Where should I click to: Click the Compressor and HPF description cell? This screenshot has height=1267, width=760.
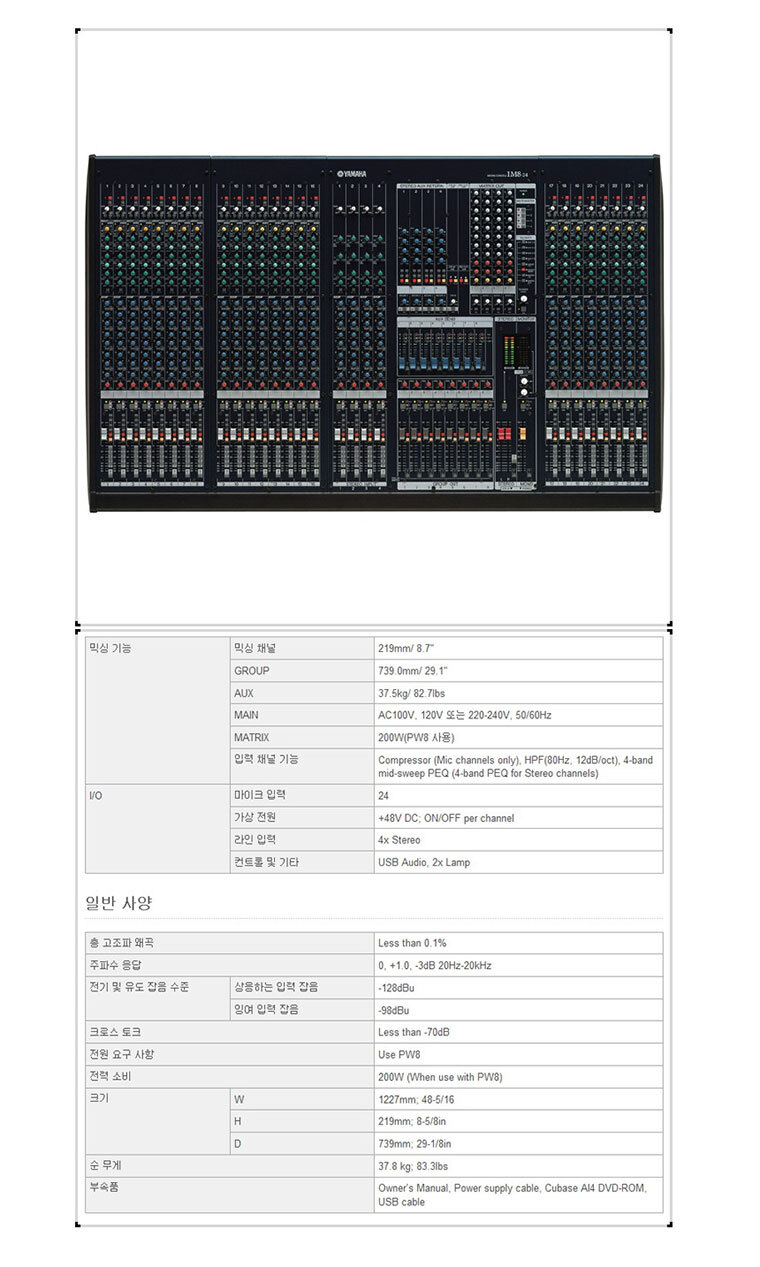coord(518,766)
